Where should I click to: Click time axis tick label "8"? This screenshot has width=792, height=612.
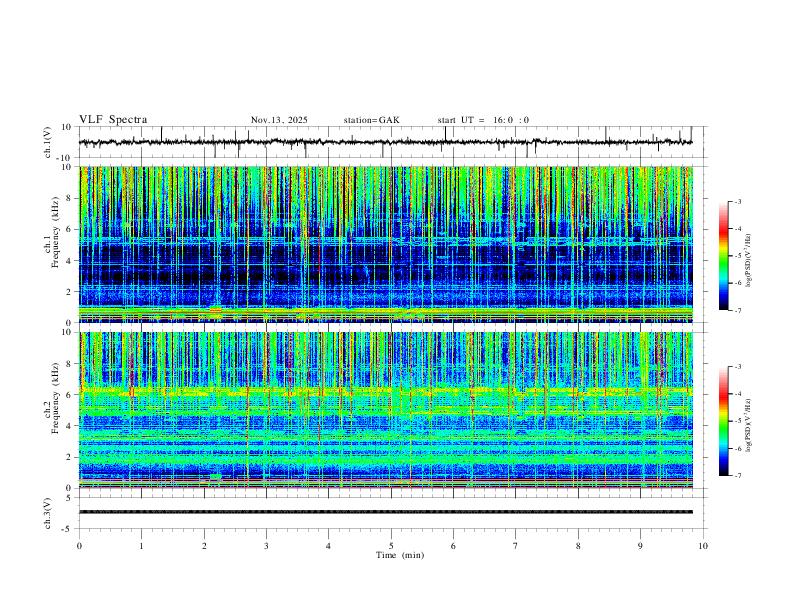578,546
